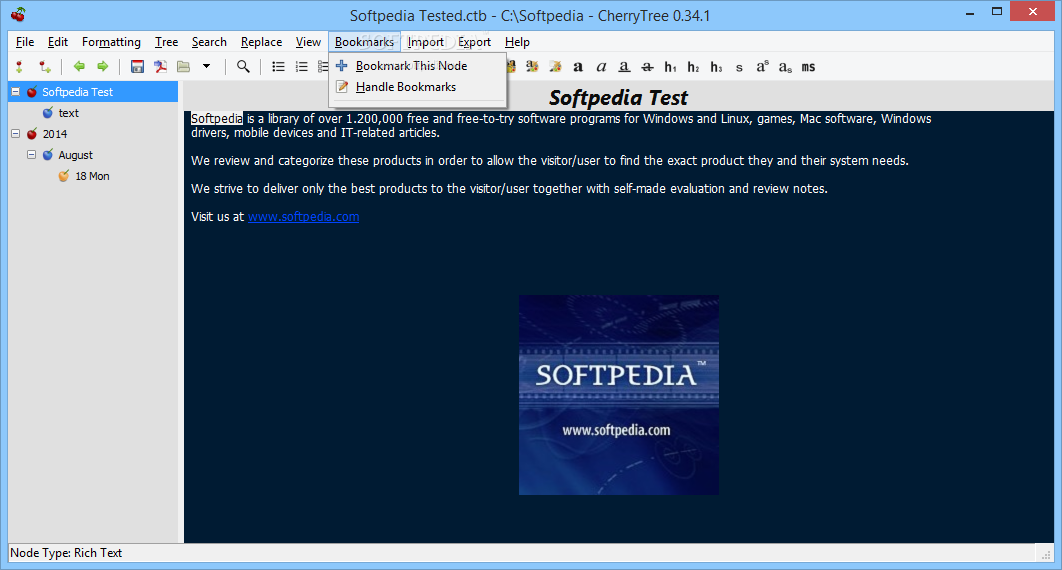Click the red cherry icon beside 2014
The image size is (1062, 570).
click(x=32, y=133)
